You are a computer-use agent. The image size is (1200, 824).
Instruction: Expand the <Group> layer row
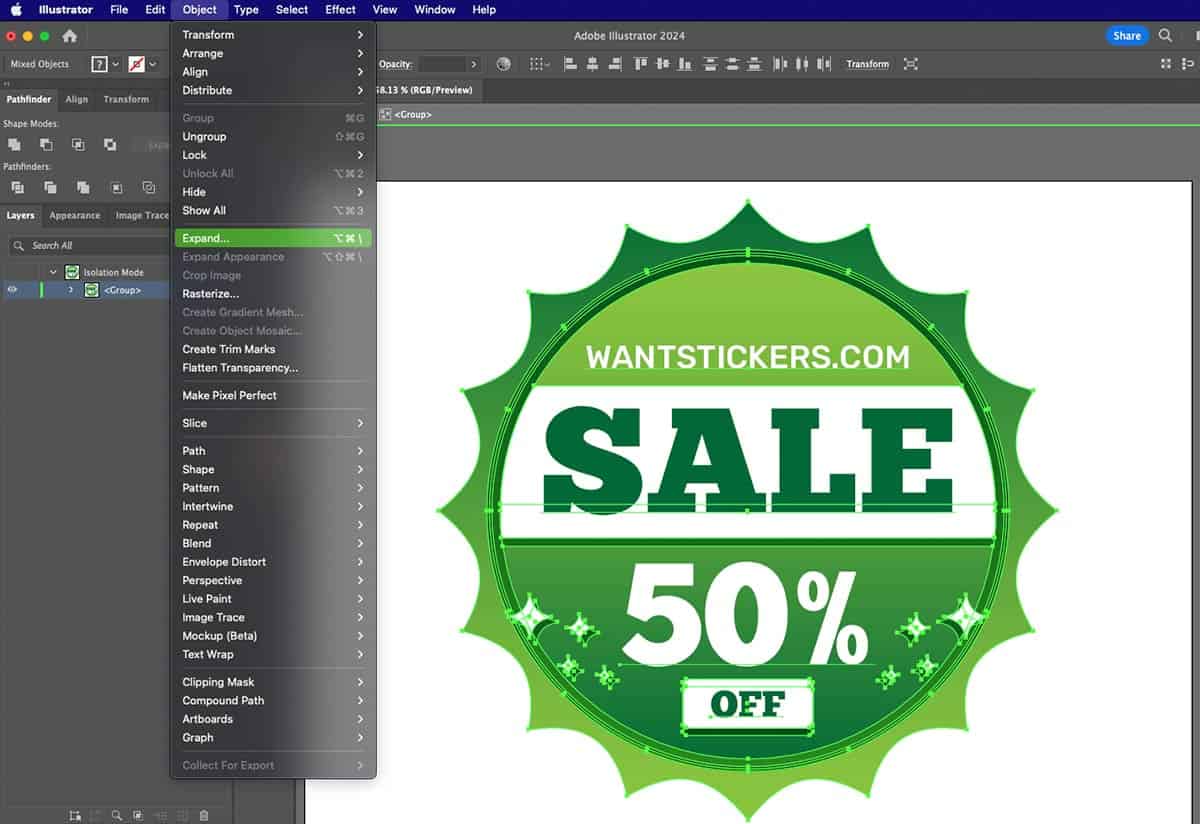[71, 290]
